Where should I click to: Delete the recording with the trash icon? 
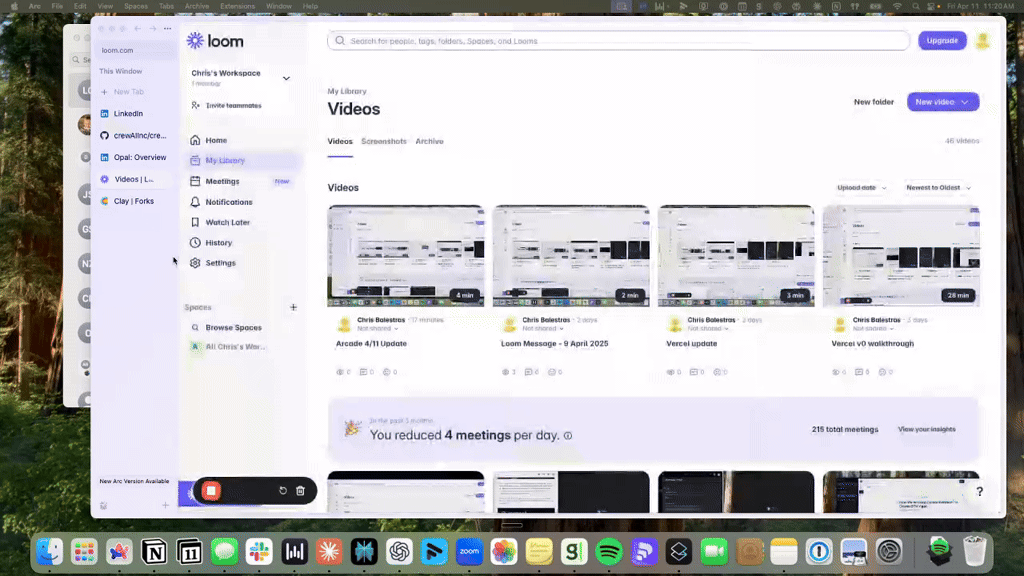300,491
